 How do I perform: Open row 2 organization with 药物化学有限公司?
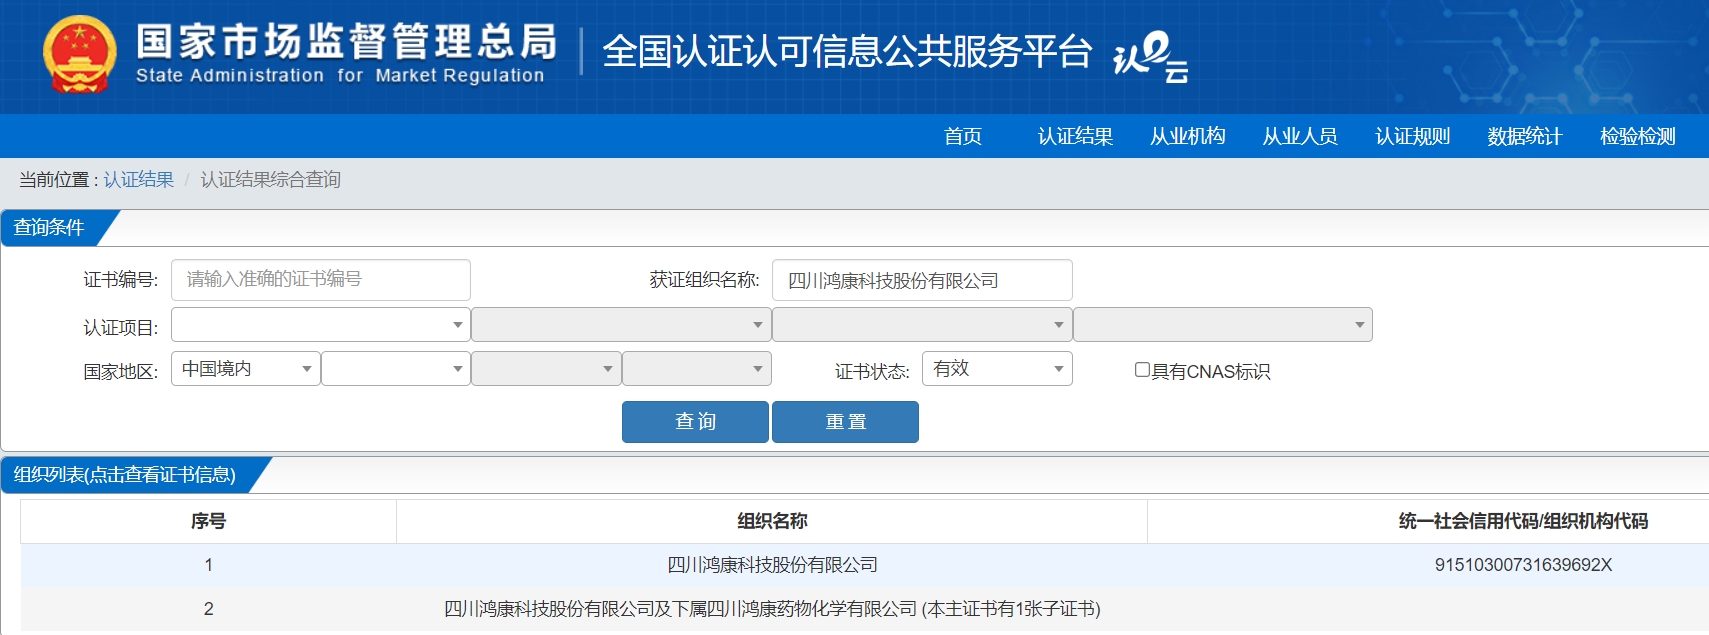point(772,609)
